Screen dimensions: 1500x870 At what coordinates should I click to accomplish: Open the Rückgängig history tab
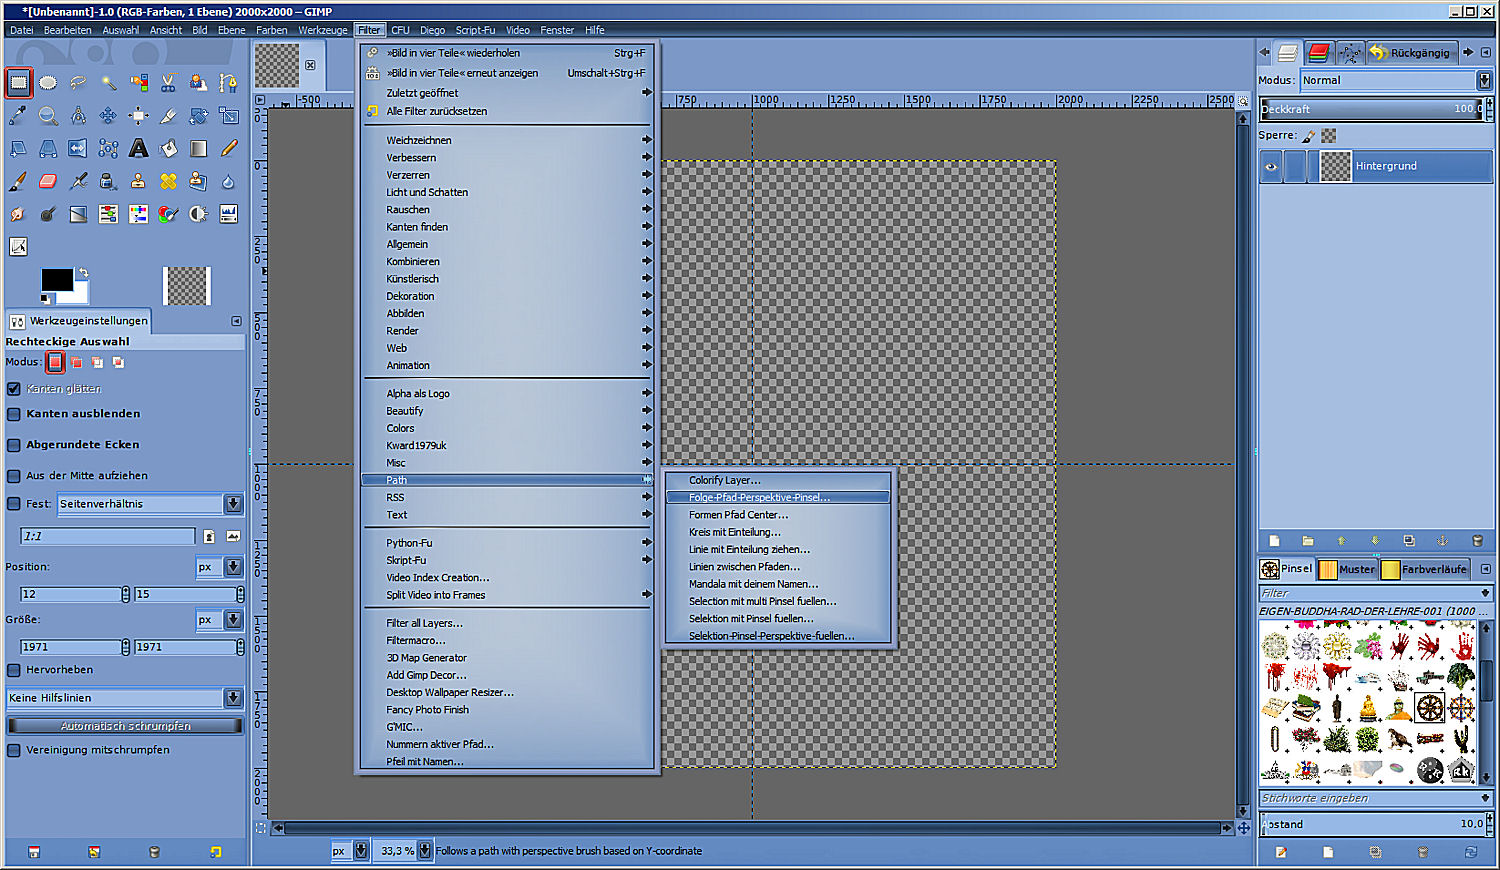pos(1410,53)
